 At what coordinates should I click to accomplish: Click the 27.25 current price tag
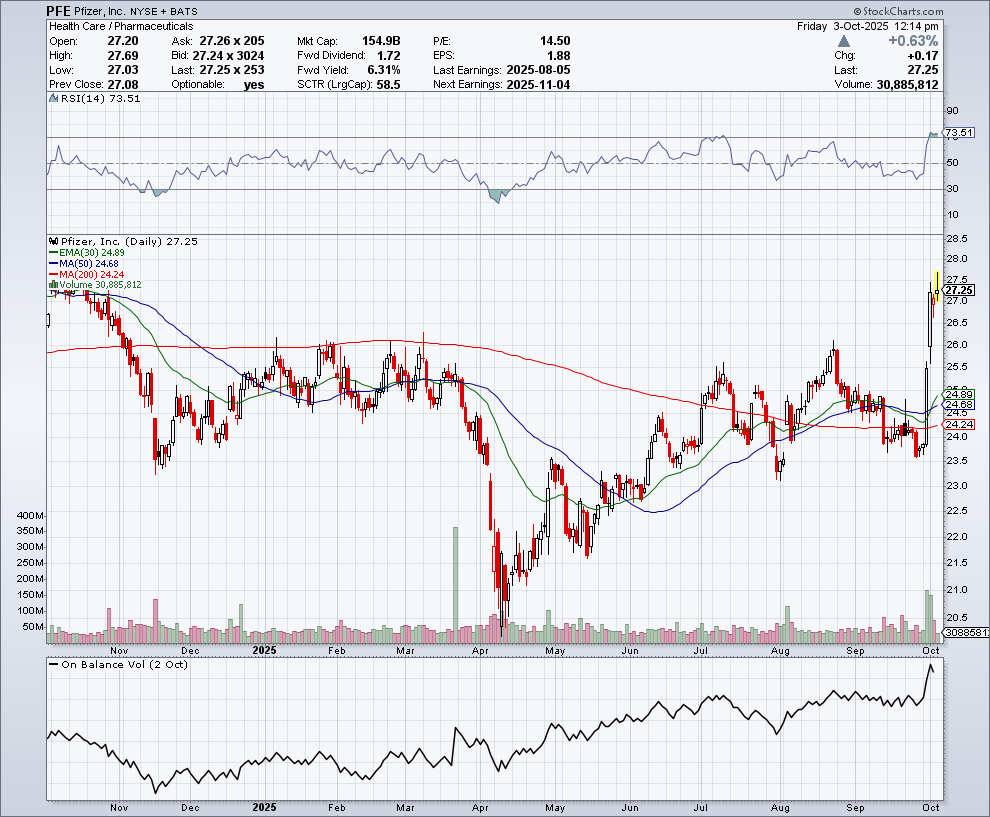[x=958, y=290]
